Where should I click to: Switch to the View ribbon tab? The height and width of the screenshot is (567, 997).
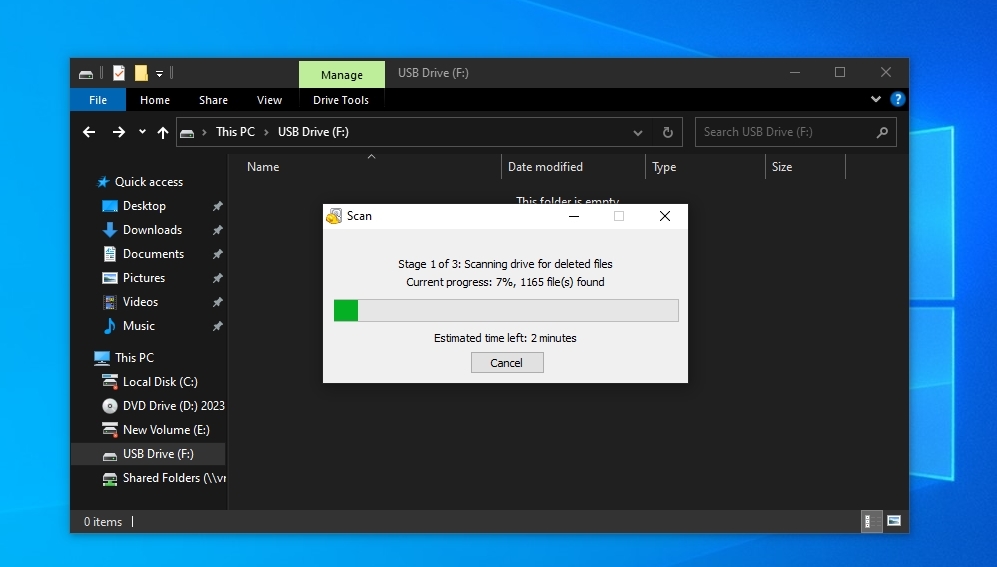point(269,100)
